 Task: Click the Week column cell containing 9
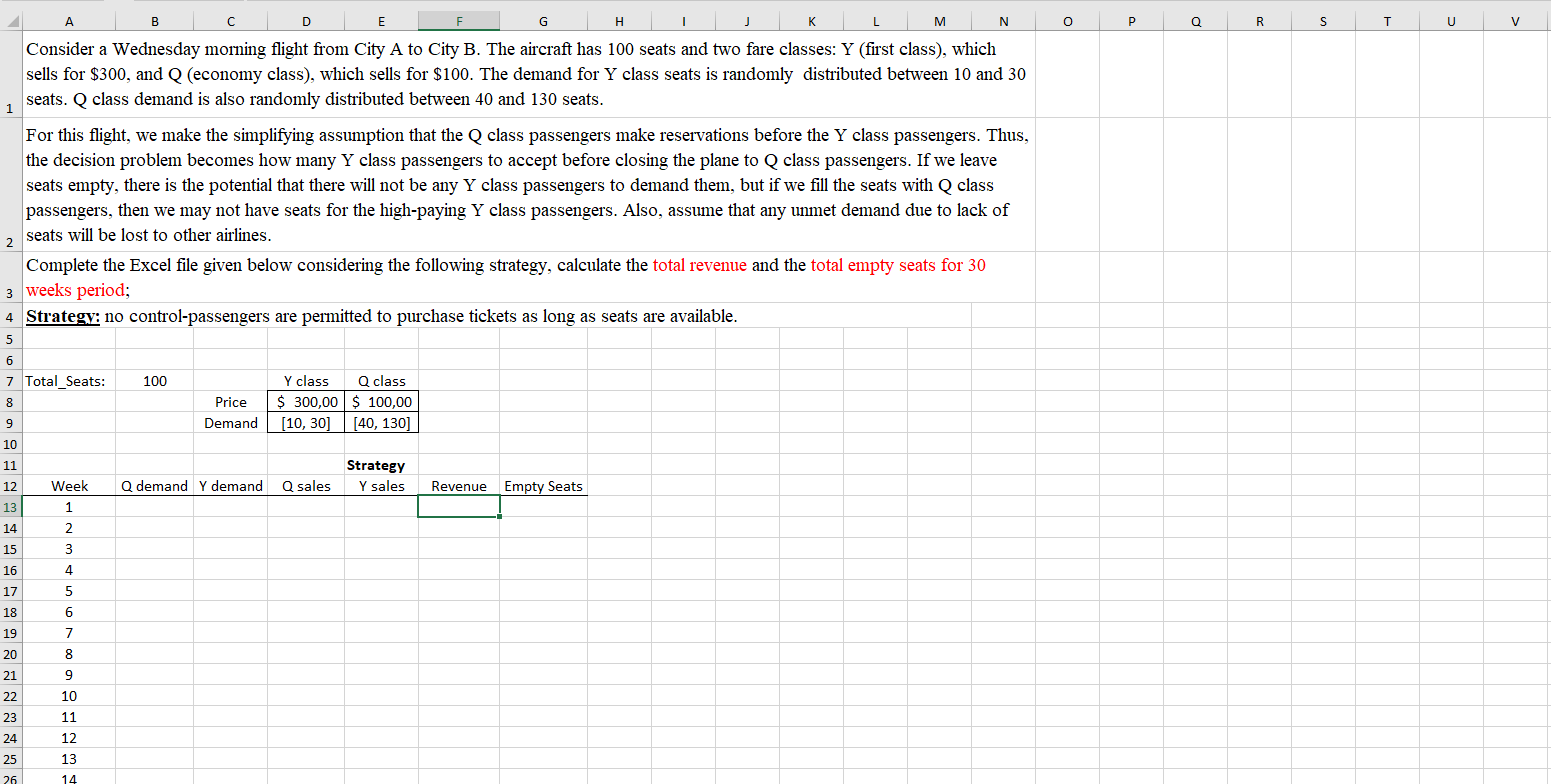tap(69, 675)
